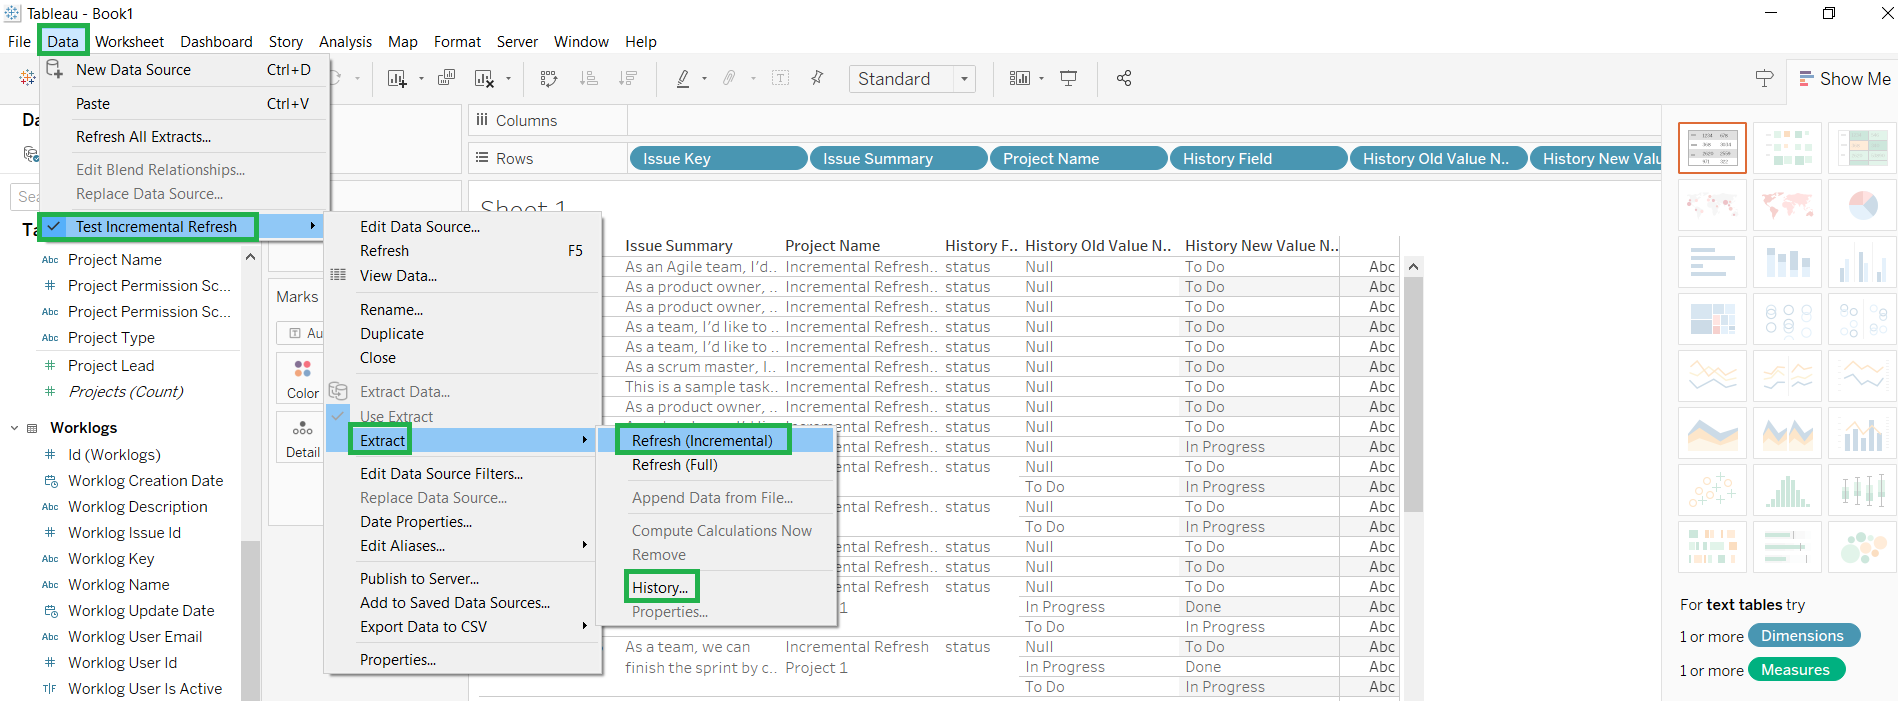Toggle the Test Incremental Refresh data source
Image resolution: width=1898 pixels, height=701 pixels.
click(x=156, y=227)
